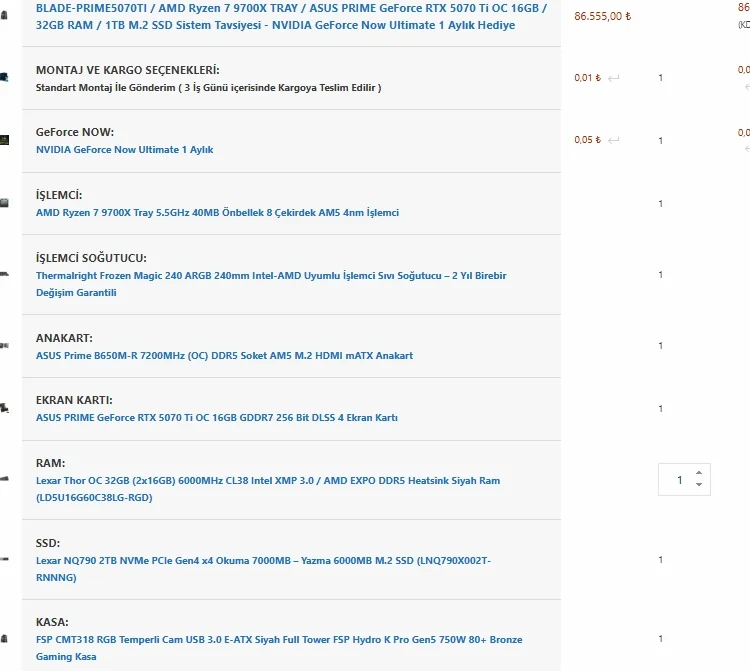Increase RAM quantity with up arrow
This screenshot has height=671, width=750.
(699, 473)
